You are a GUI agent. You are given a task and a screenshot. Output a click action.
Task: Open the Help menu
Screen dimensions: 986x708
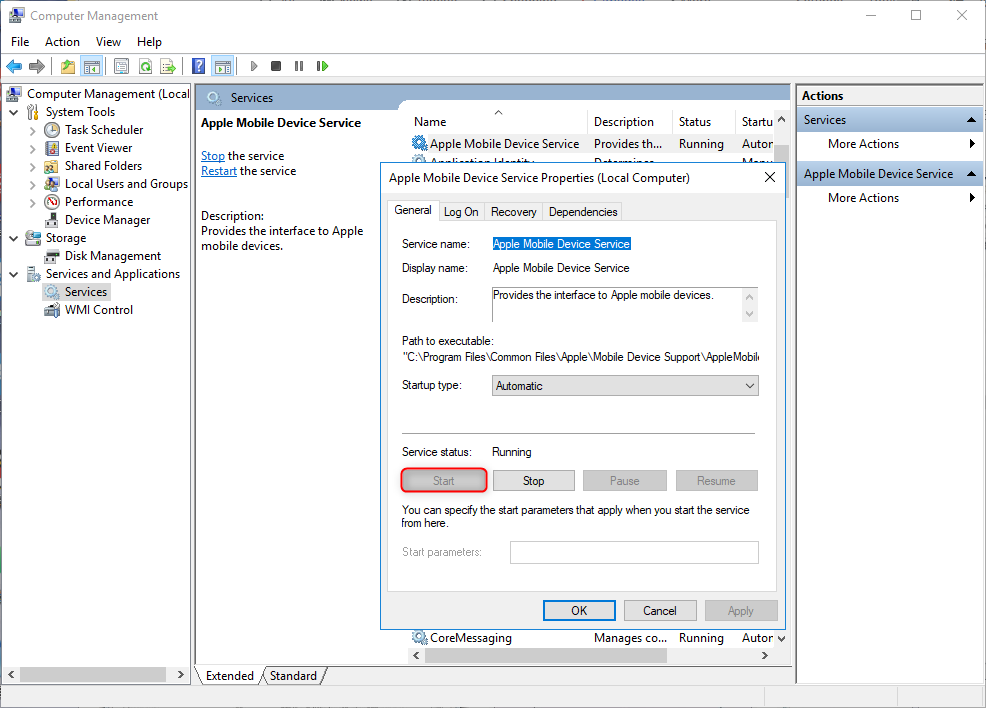(149, 41)
